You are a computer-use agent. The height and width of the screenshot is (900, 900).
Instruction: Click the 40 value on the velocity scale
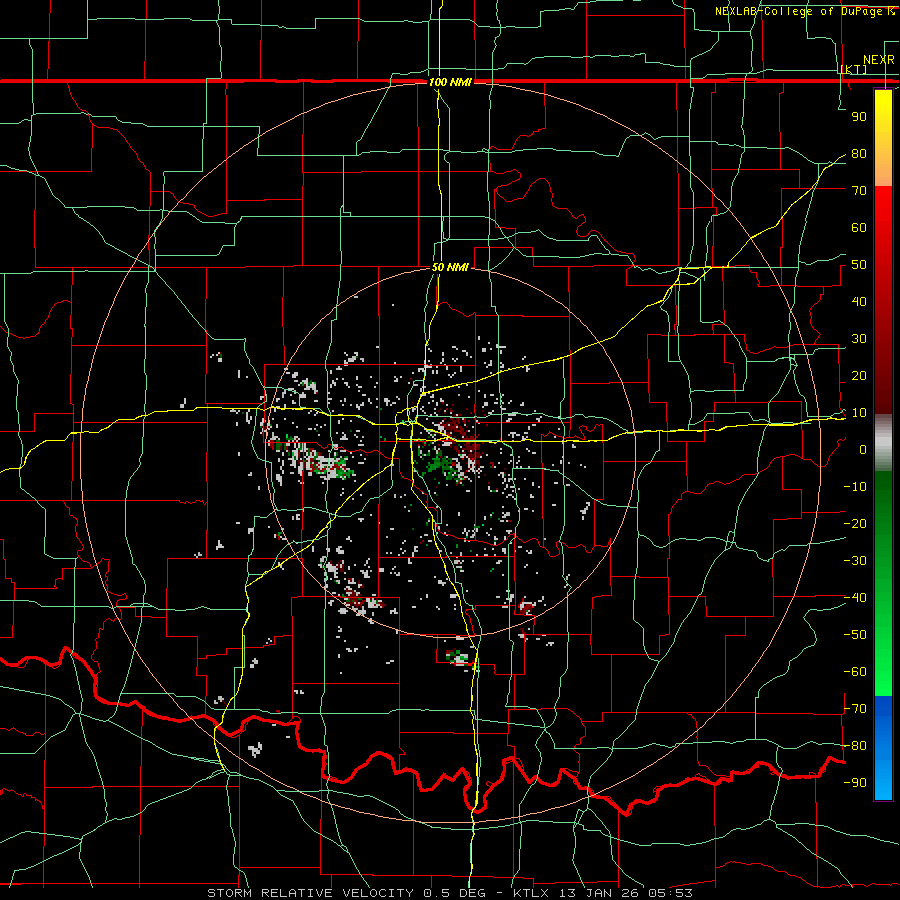point(859,302)
